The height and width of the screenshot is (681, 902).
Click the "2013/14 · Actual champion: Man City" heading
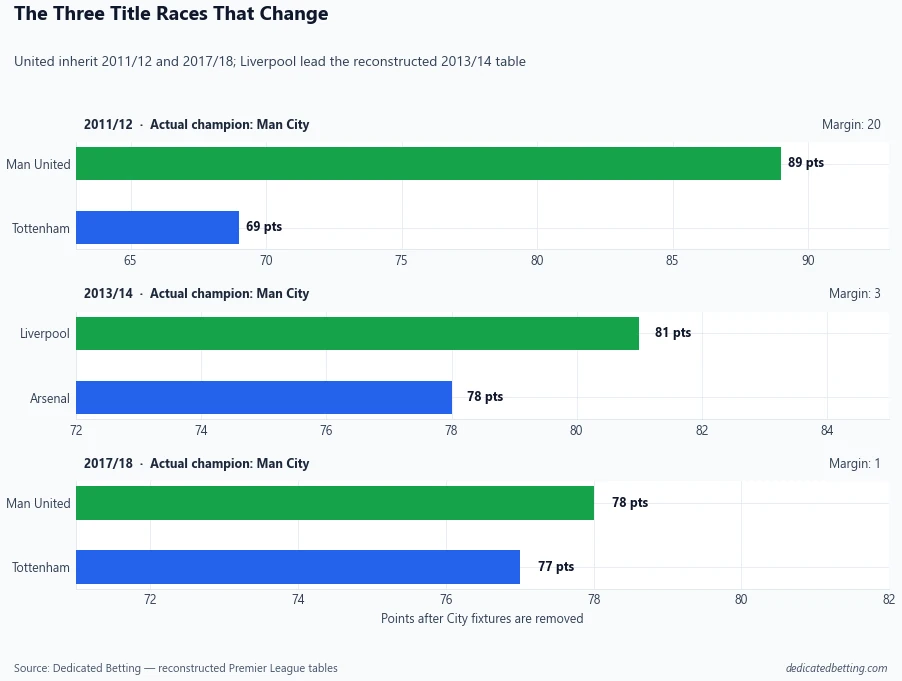click(x=196, y=293)
